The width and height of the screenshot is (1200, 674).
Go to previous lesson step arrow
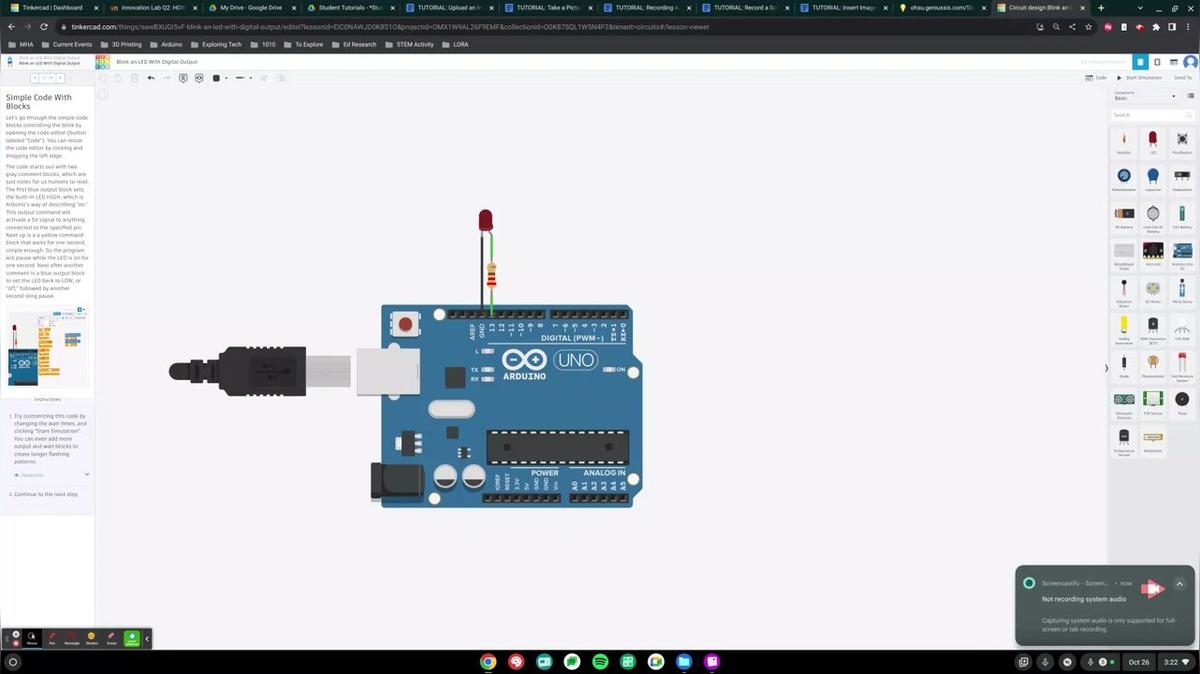(34, 77)
